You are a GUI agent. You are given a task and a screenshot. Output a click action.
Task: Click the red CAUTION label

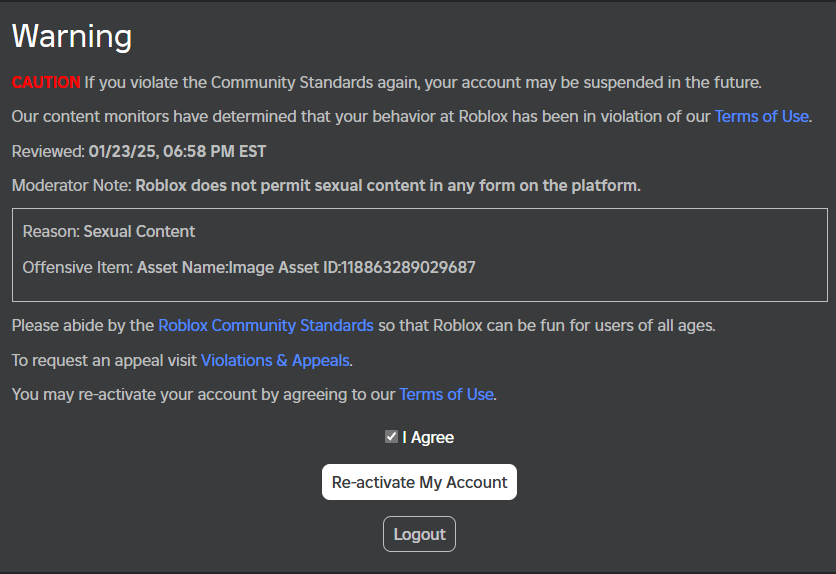point(46,83)
